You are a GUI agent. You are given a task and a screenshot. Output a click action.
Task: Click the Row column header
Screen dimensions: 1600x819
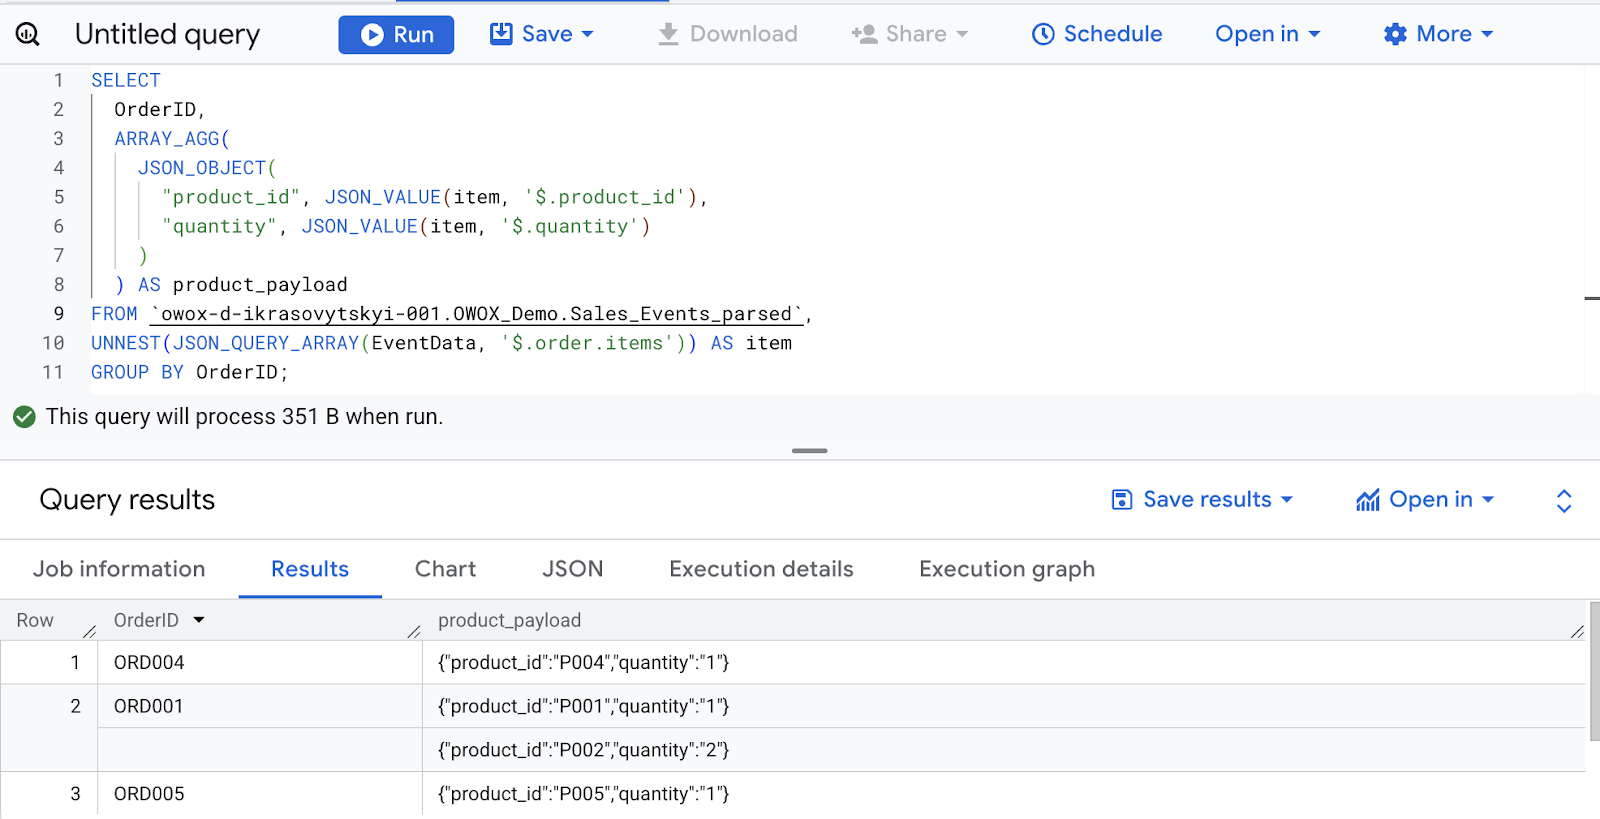tap(35, 620)
